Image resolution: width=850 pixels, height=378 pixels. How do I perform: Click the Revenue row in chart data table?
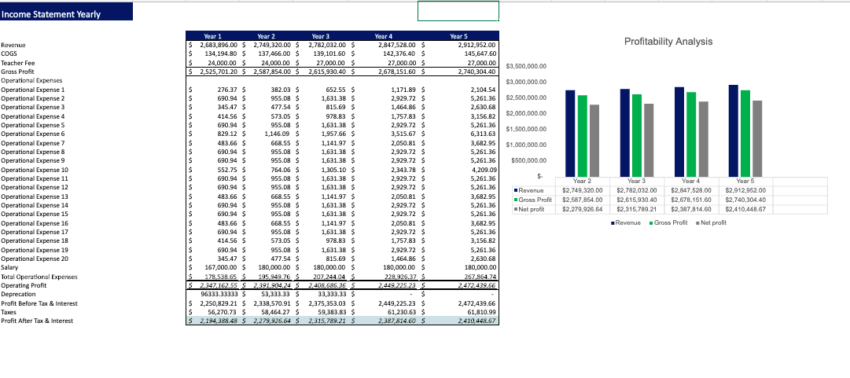click(x=669, y=190)
